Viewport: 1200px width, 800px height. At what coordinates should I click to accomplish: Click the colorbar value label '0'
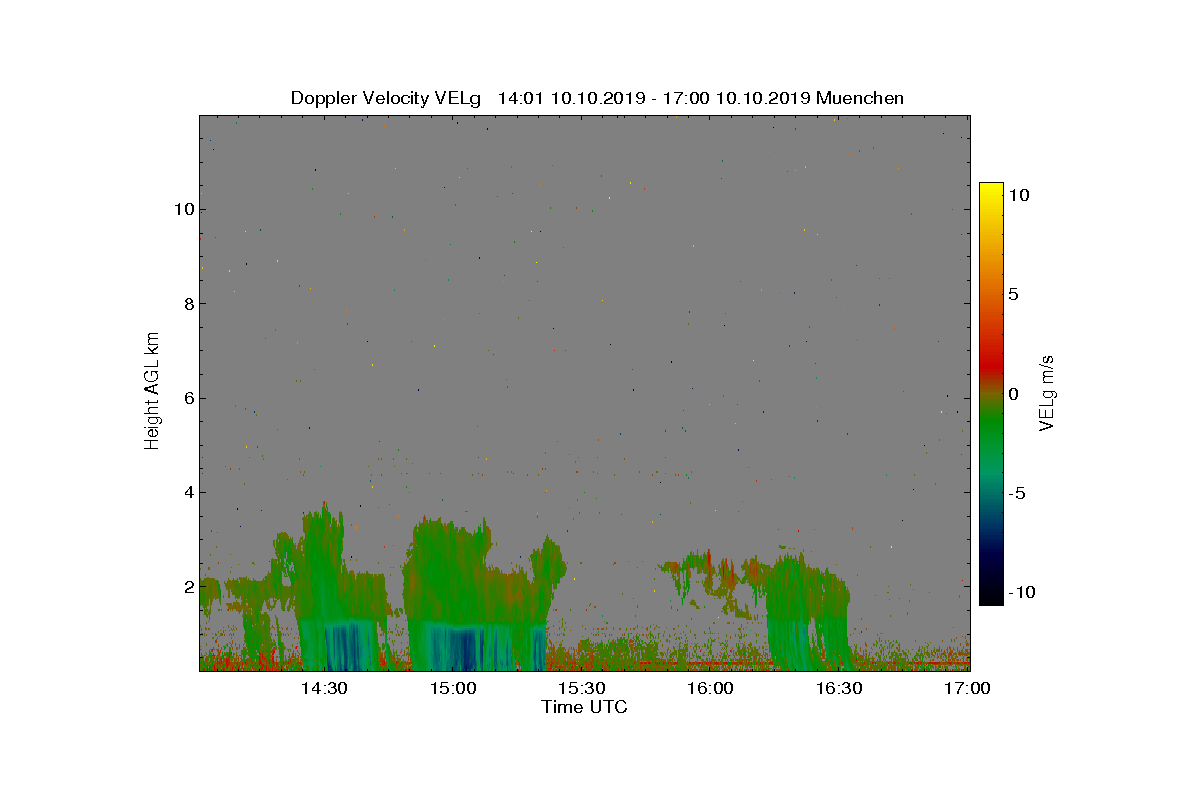click(x=1013, y=394)
